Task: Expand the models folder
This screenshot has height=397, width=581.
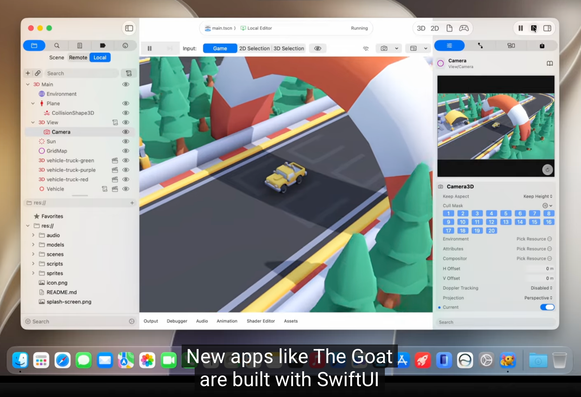Action: pos(33,245)
